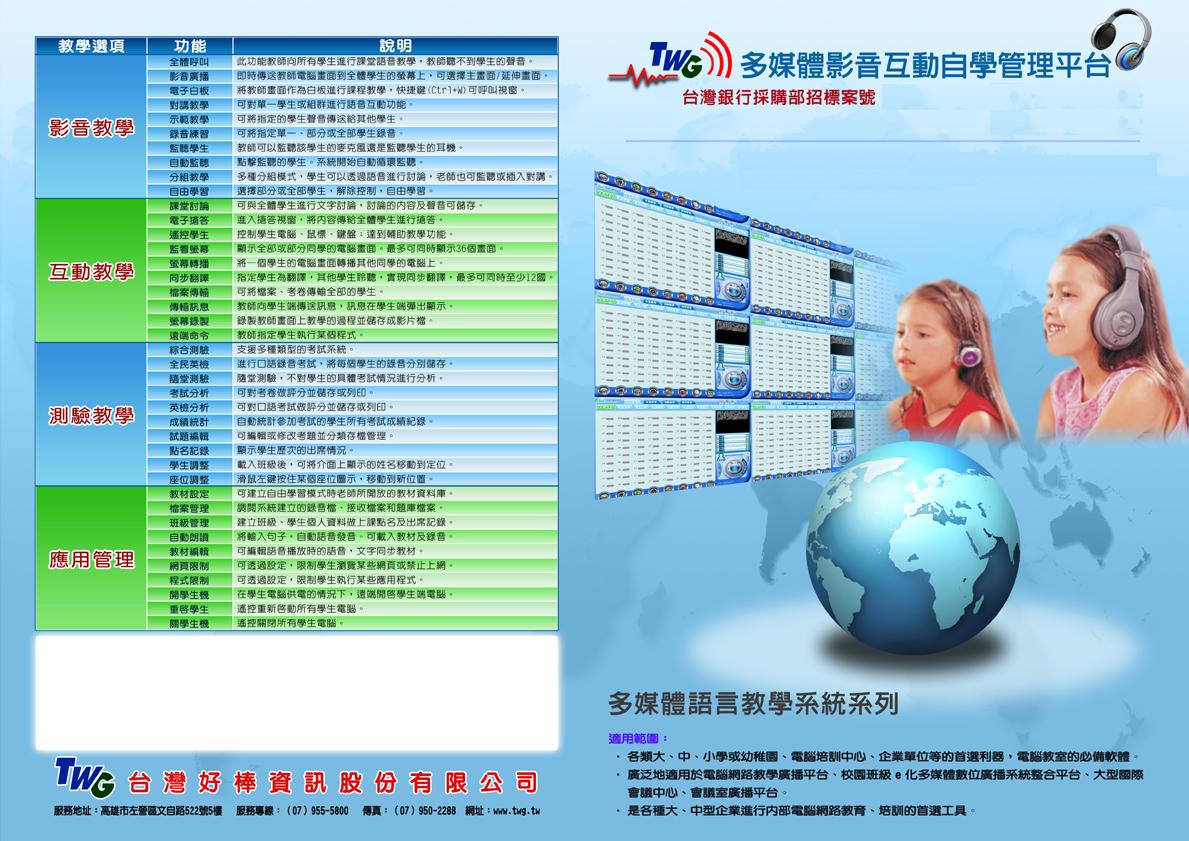This screenshot has height=841, width=1189.
Task: Select the 關學生機 function cell
Action: pos(189,623)
